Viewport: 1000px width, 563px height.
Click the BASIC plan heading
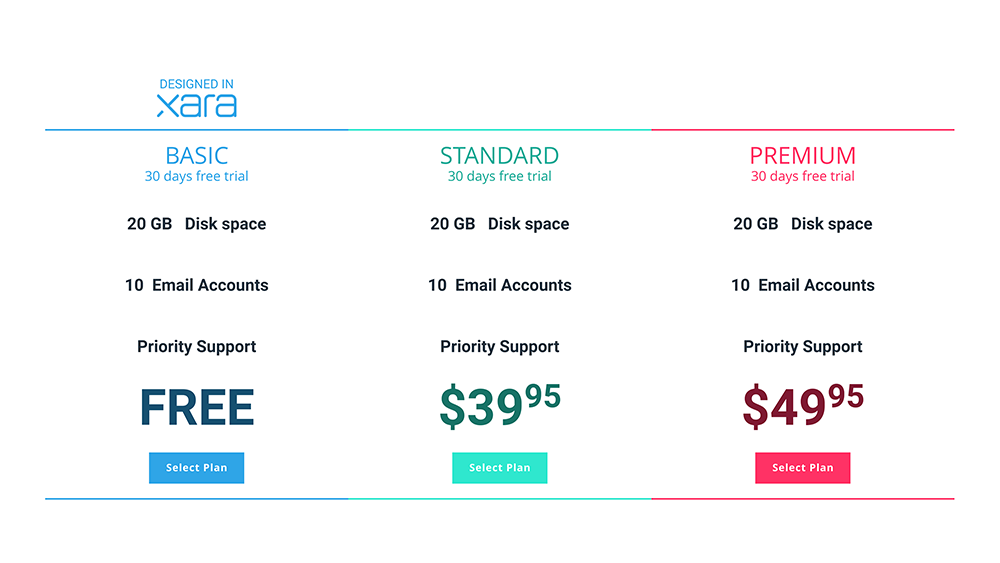click(197, 155)
